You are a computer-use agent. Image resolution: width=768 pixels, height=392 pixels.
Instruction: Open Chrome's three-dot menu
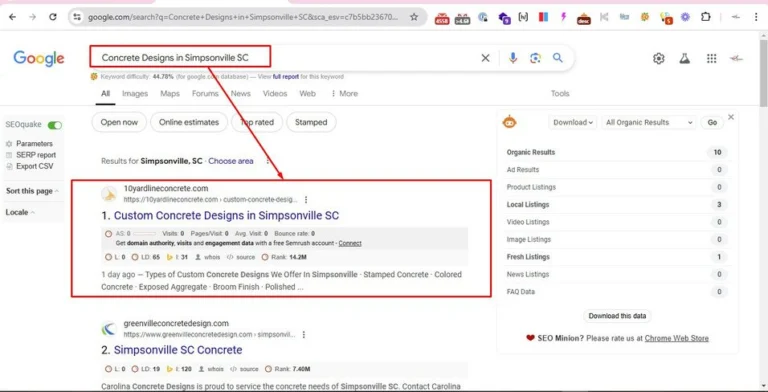(x=756, y=17)
